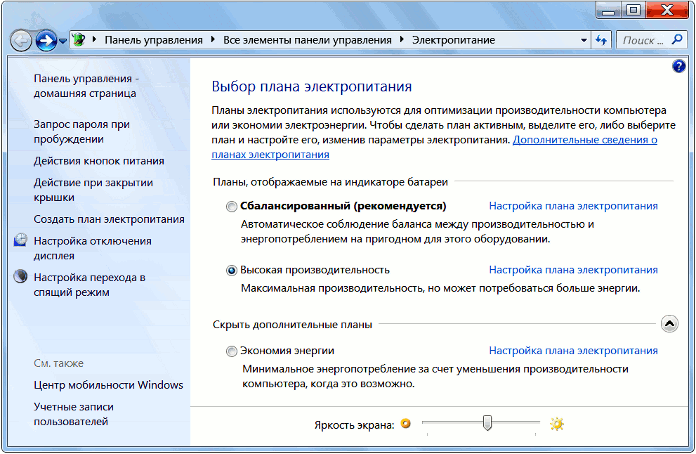Open plan settings for Экономия энергии

click(x=573, y=351)
